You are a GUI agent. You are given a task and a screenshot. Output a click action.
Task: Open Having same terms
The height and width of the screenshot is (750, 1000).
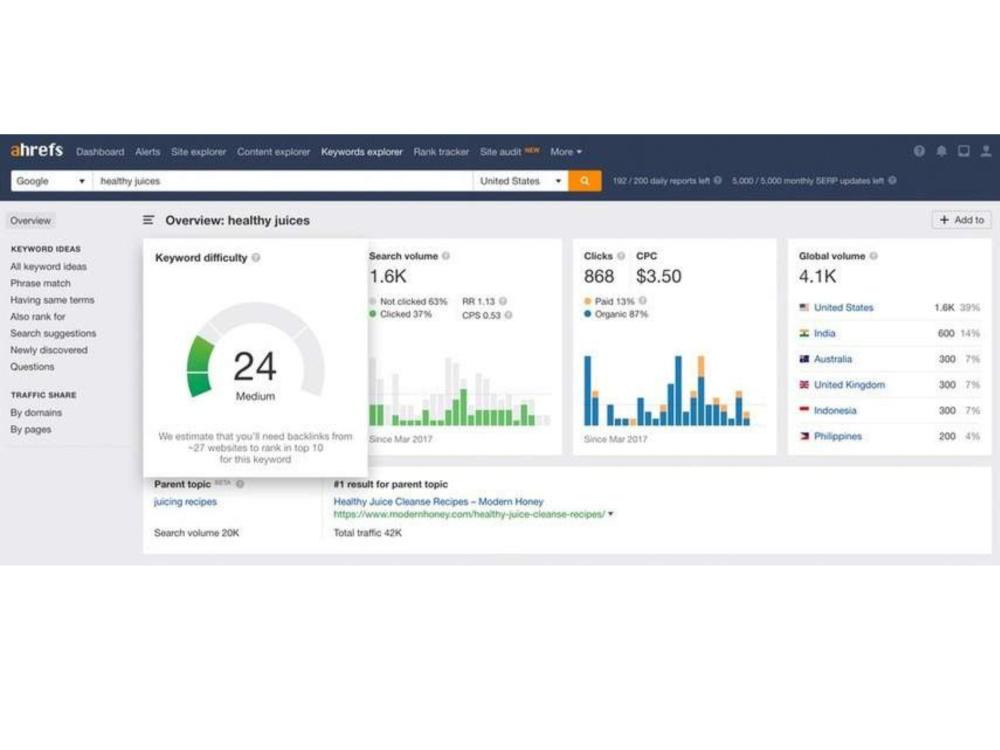tap(52, 300)
